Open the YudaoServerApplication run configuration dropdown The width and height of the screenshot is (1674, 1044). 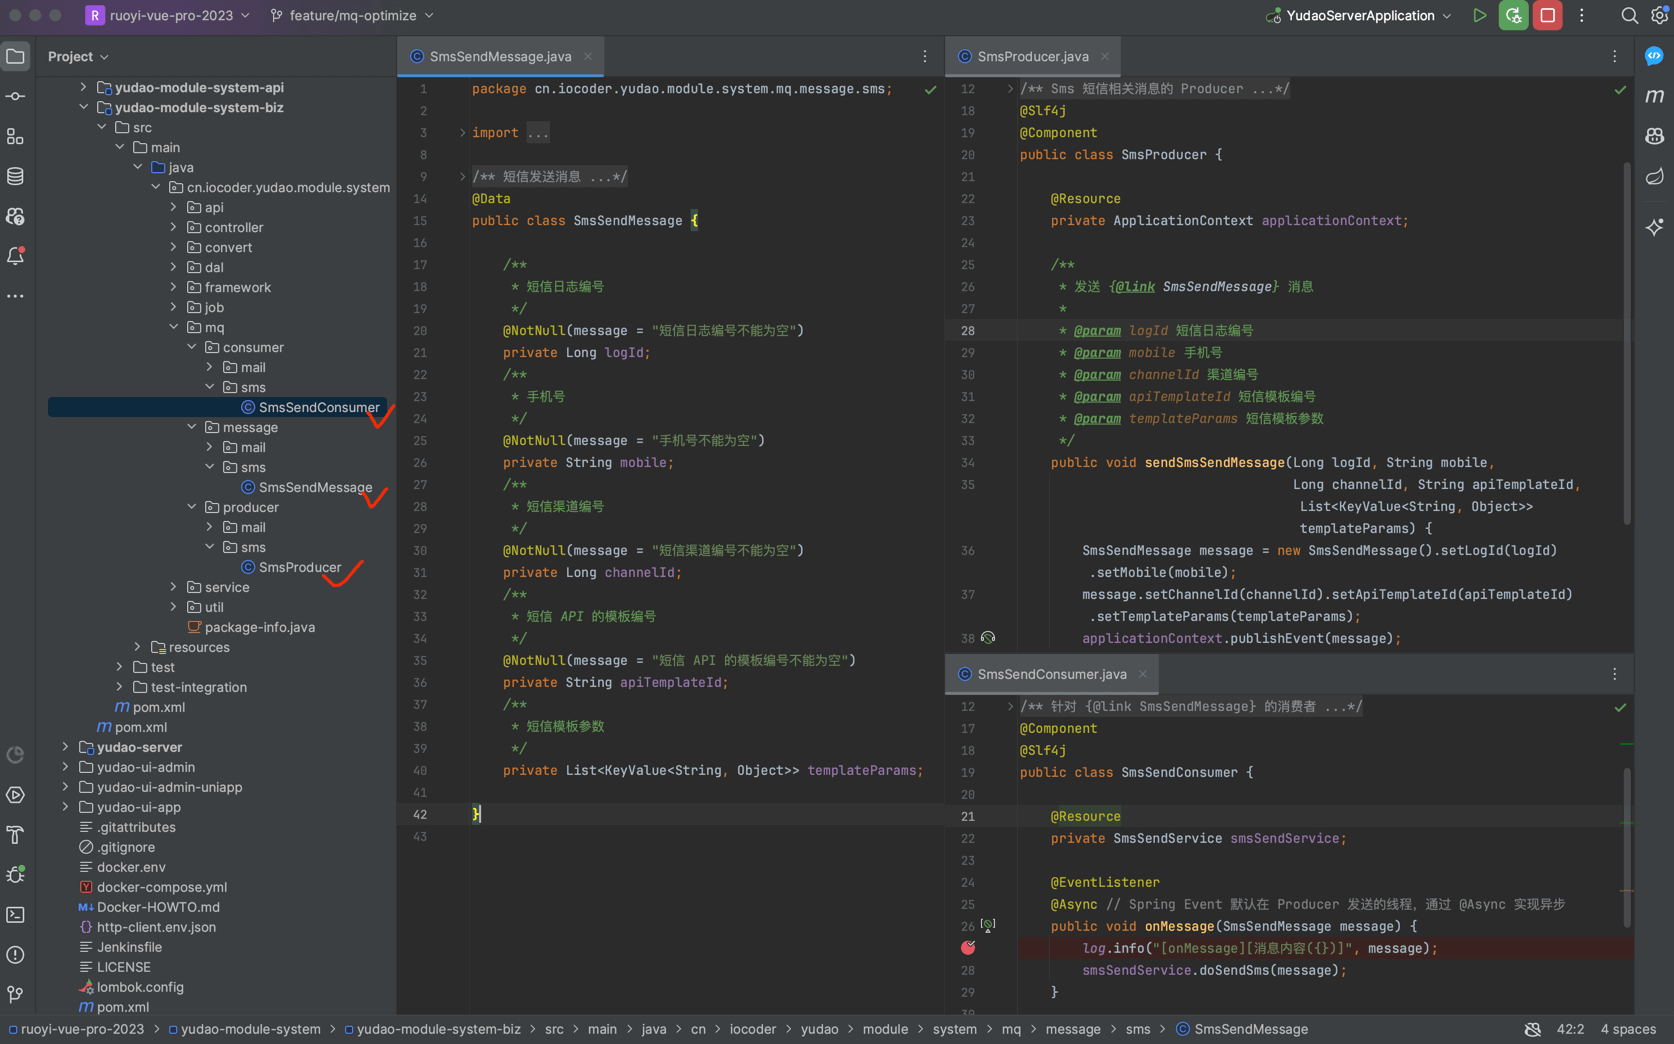(x=1360, y=16)
